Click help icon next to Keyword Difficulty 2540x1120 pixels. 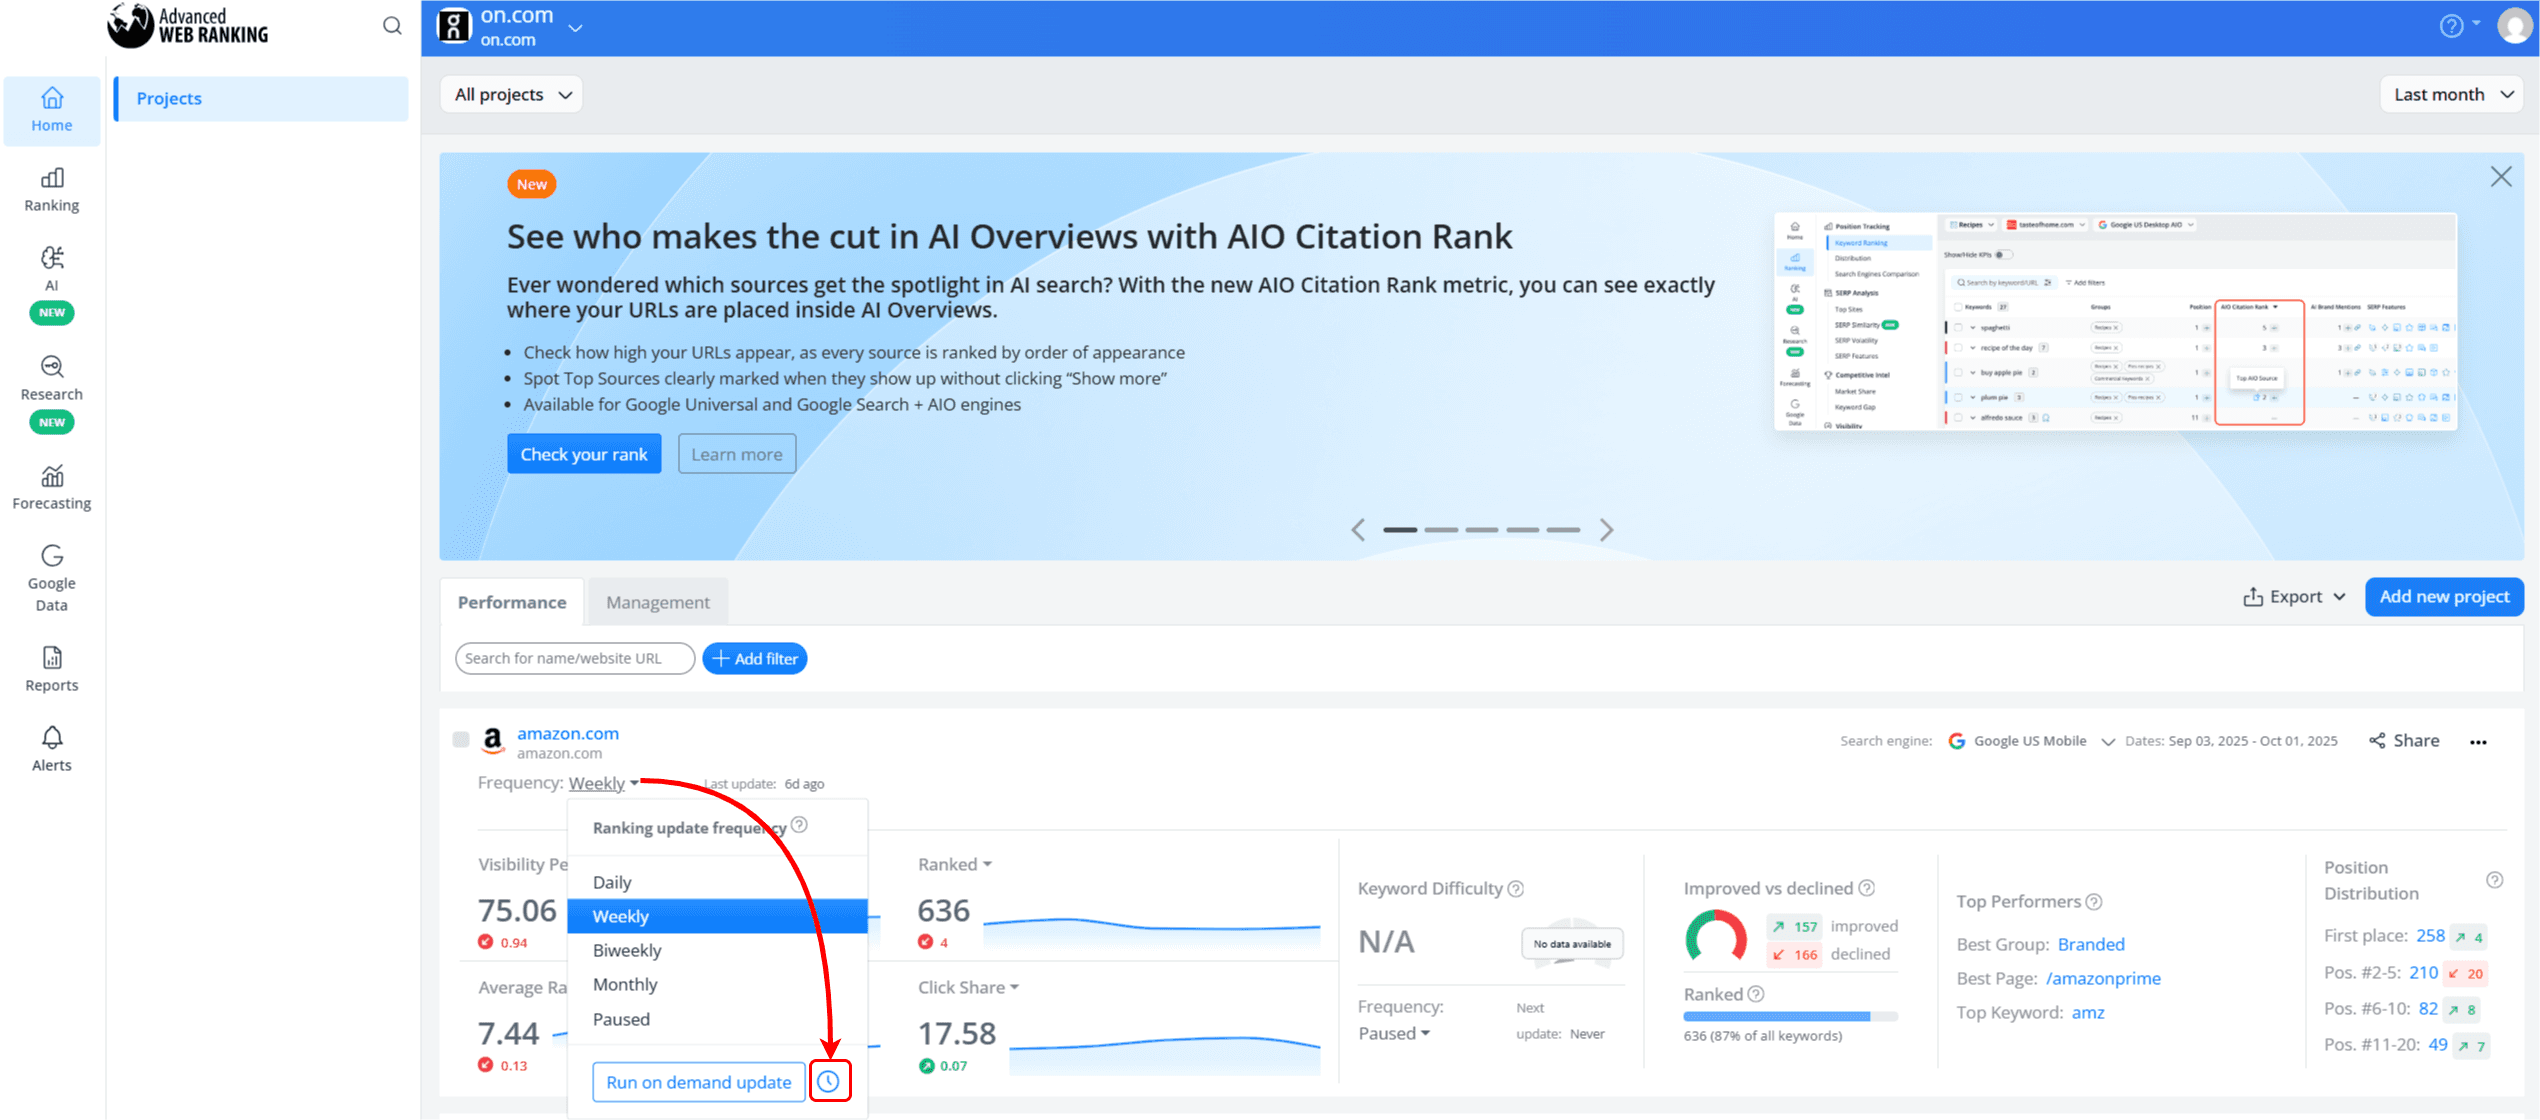[1516, 888]
